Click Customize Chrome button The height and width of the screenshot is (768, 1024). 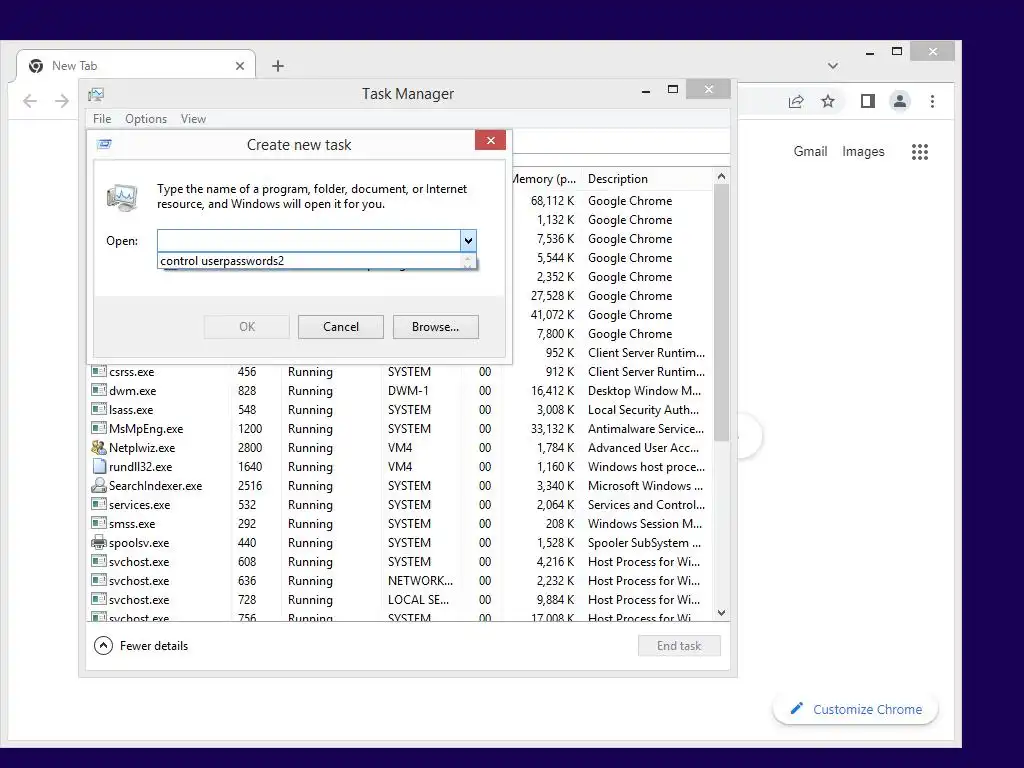point(856,709)
